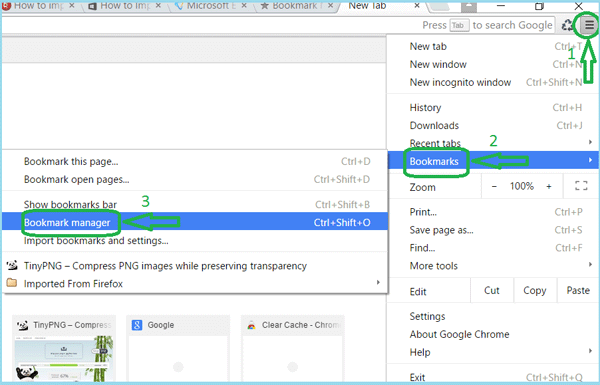Click the fullscreen icon beside zoom controls
The height and width of the screenshot is (385, 600).
(x=581, y=186)
